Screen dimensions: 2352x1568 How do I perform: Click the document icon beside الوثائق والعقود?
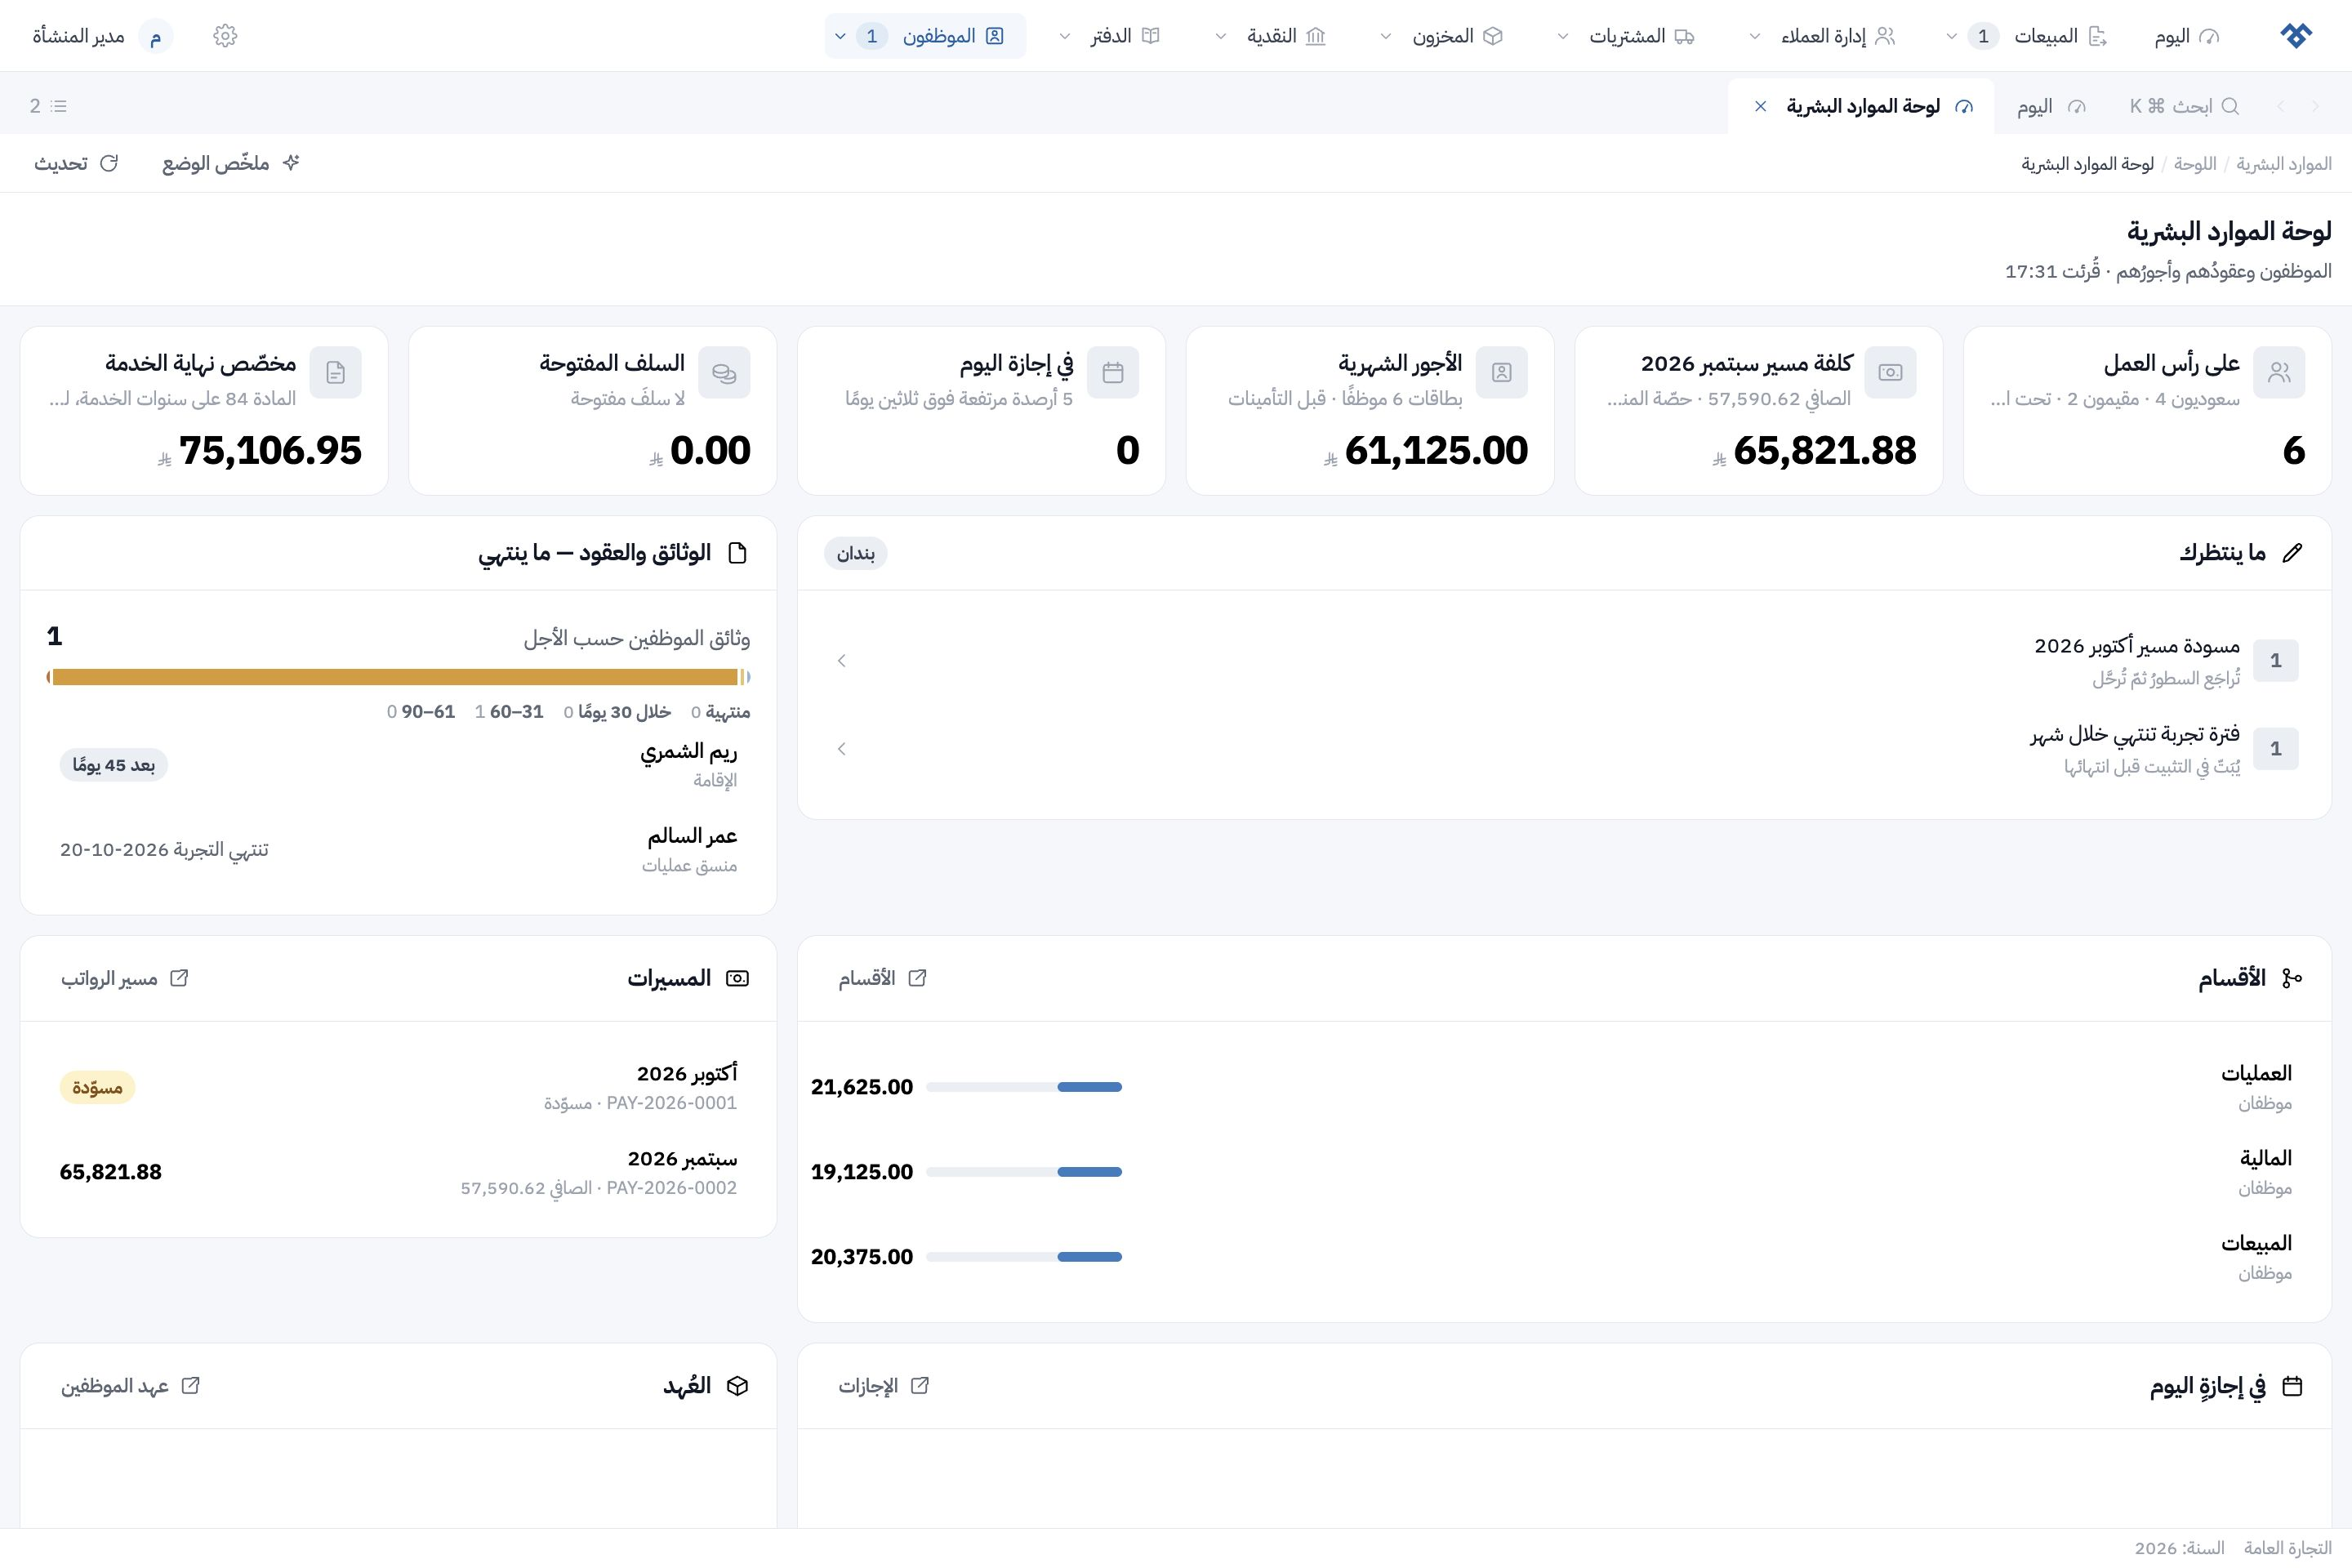pos(738,553)
